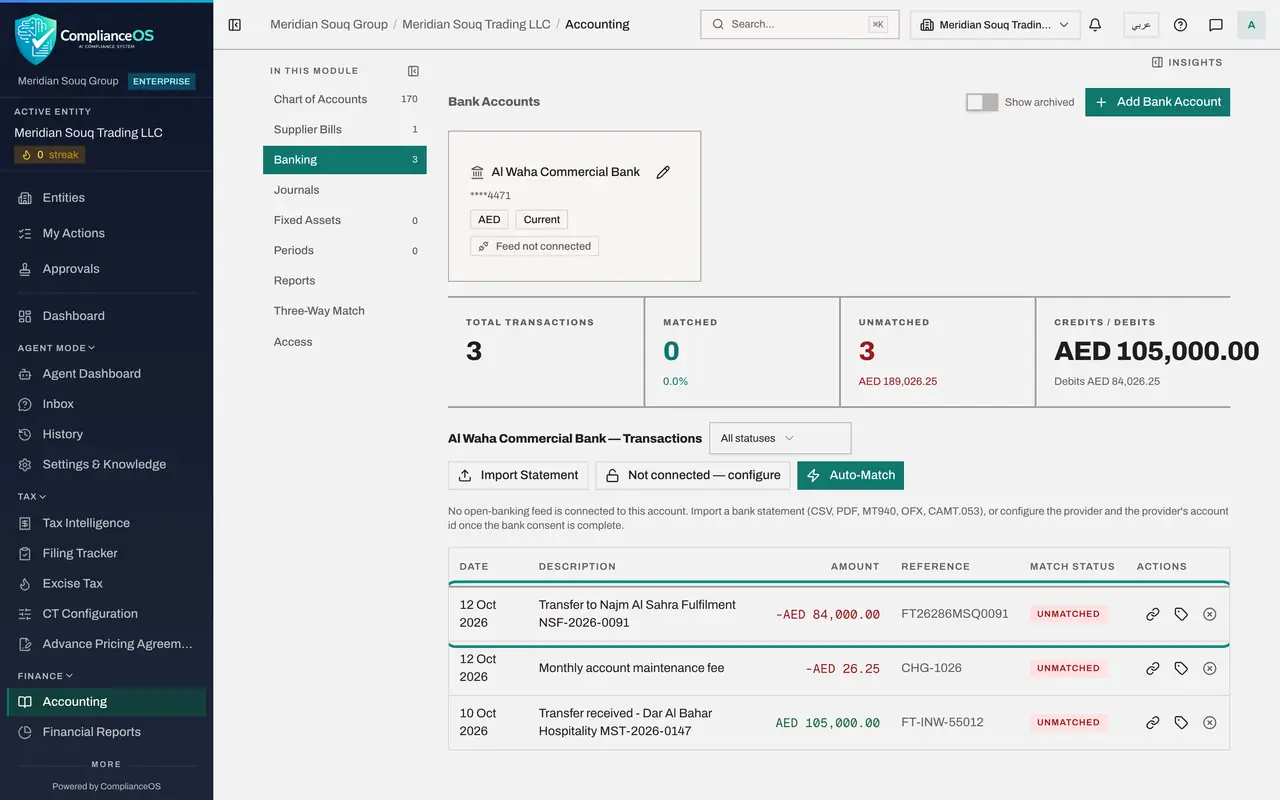Open the help question-mark icon

tap(1180, 25)
